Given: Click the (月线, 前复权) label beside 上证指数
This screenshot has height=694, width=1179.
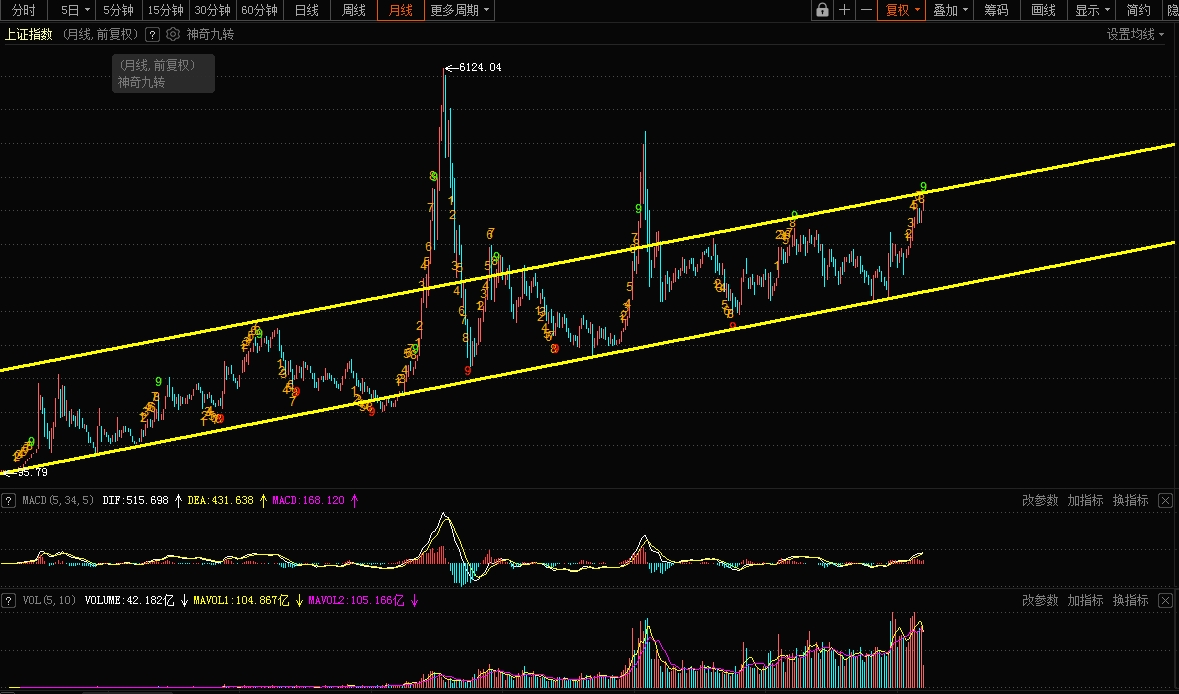Looking at the screenshot, I should pos(99,34).
